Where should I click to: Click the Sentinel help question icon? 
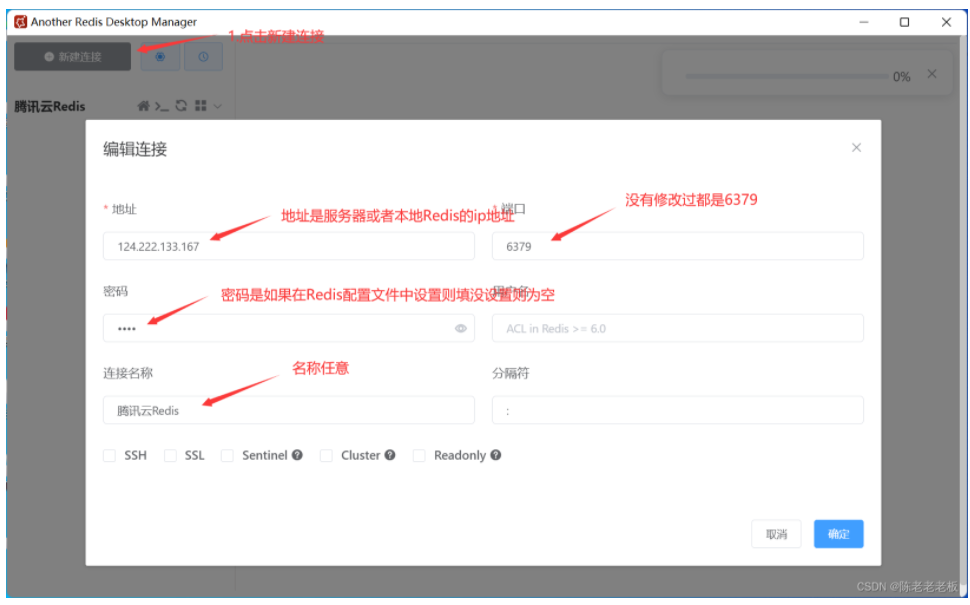tap(296, 455)
